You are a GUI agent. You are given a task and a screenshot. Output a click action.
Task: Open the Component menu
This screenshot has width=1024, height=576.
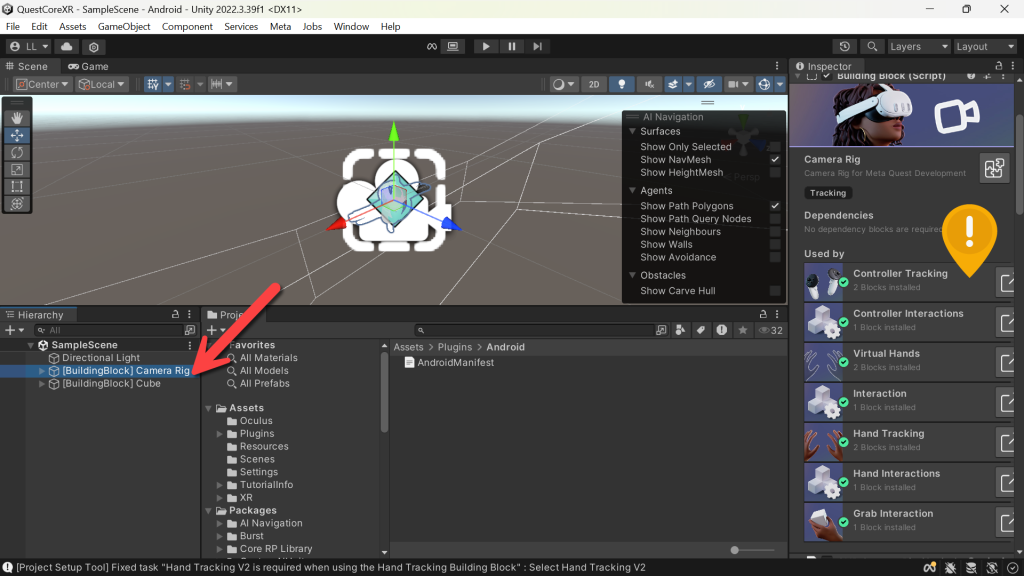[x=187, y=27]
